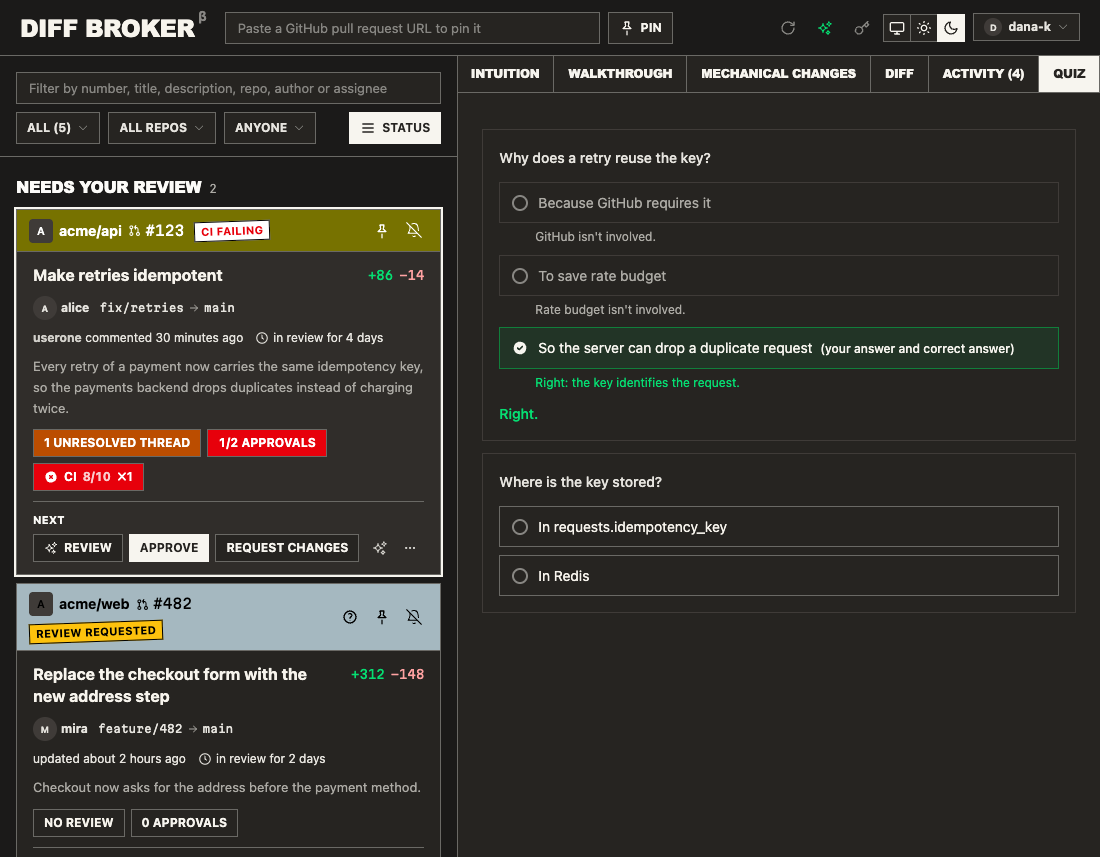Focus the GitHub pull request URL field
The height and width of the screenshot is (857, 1100).
(412, 28)
